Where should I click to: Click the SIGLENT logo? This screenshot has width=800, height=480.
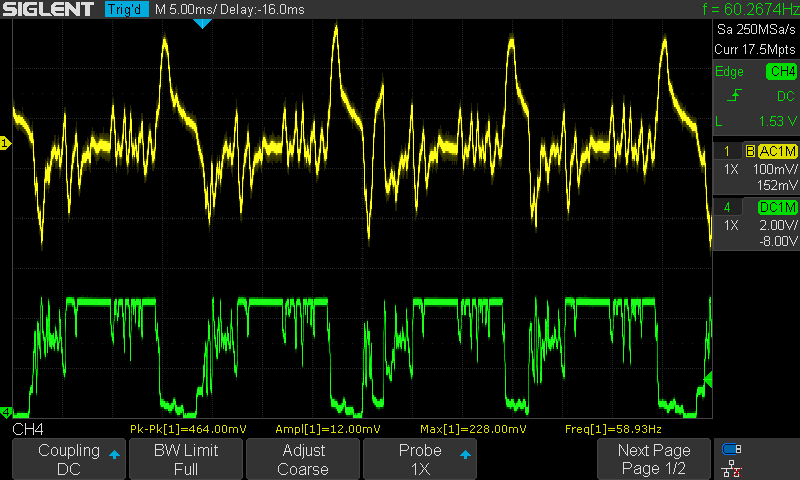[x=48, y=9]
